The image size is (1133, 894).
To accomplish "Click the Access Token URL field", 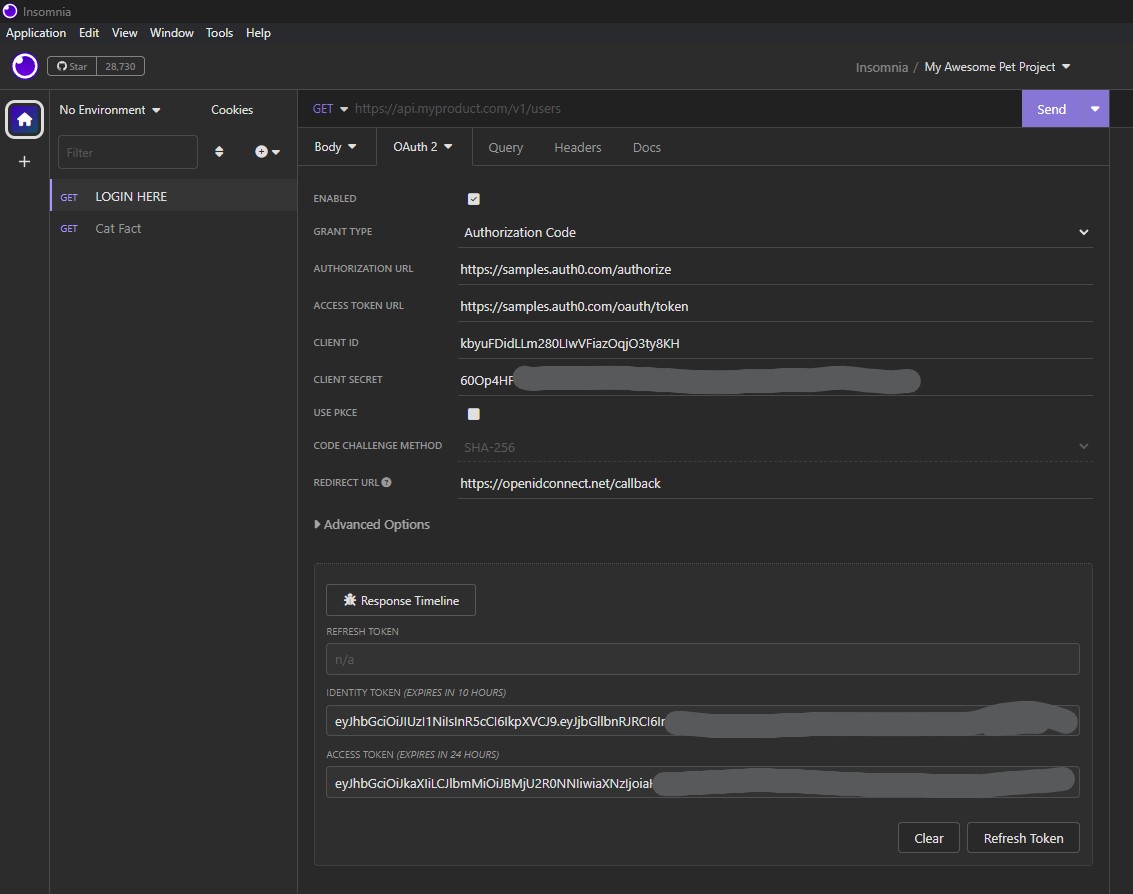I will coord(775,306).
